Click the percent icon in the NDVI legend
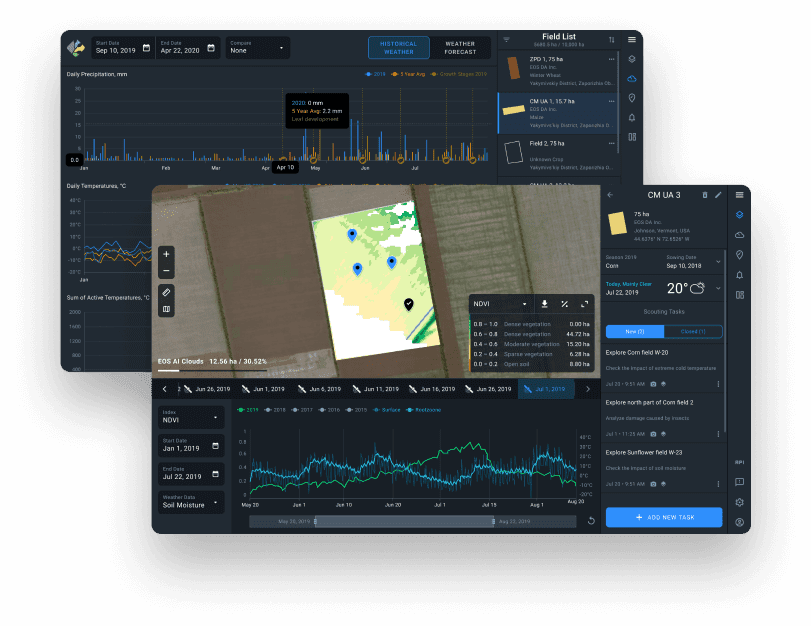 [x=564, y=304]
